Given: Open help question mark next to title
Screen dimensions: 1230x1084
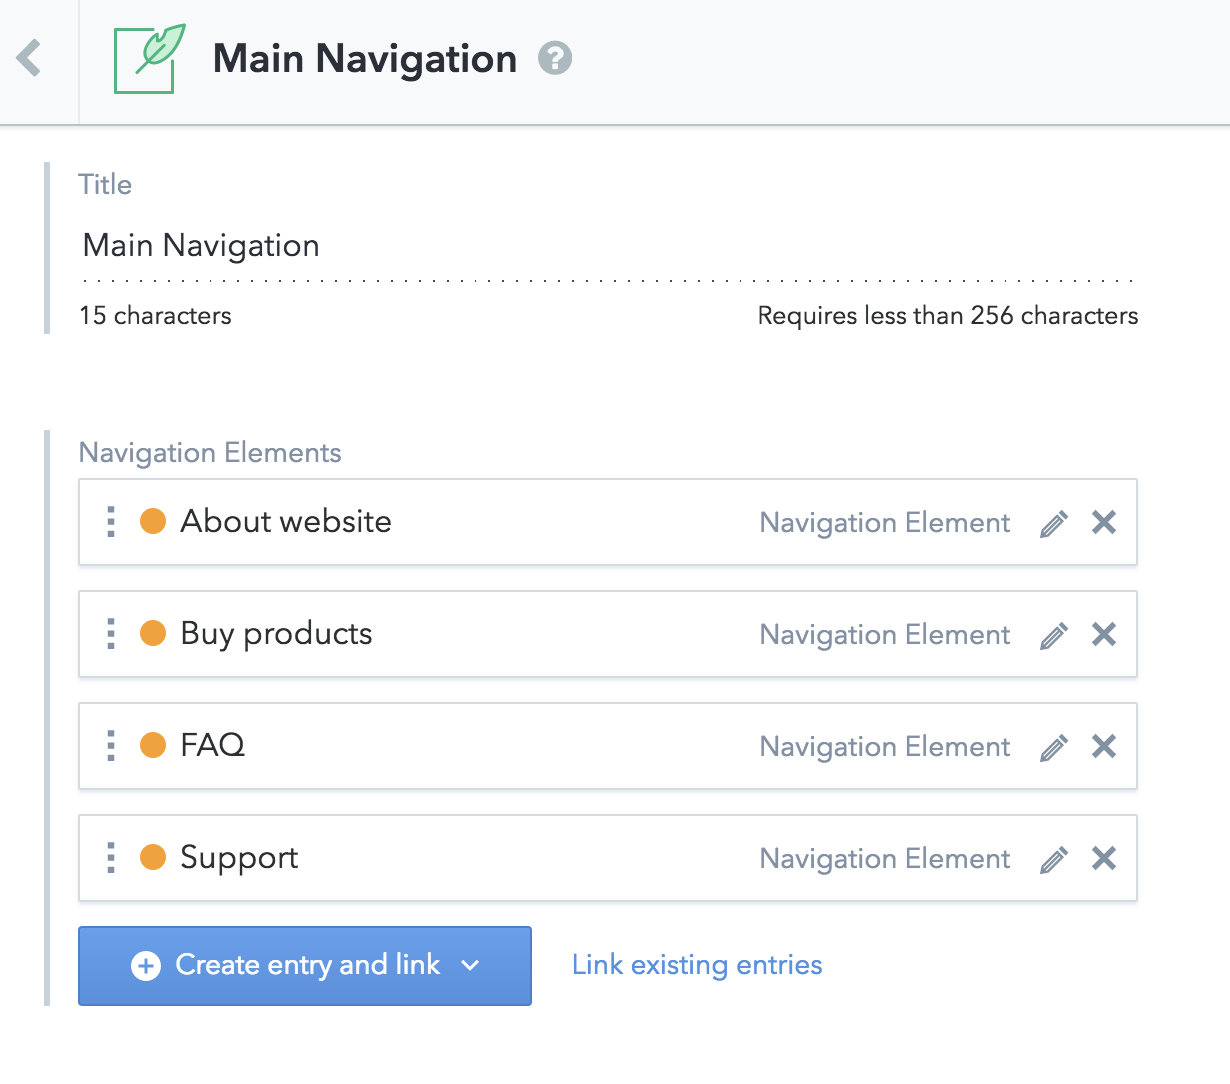Looking at the screenshot, I should point(555,59).
